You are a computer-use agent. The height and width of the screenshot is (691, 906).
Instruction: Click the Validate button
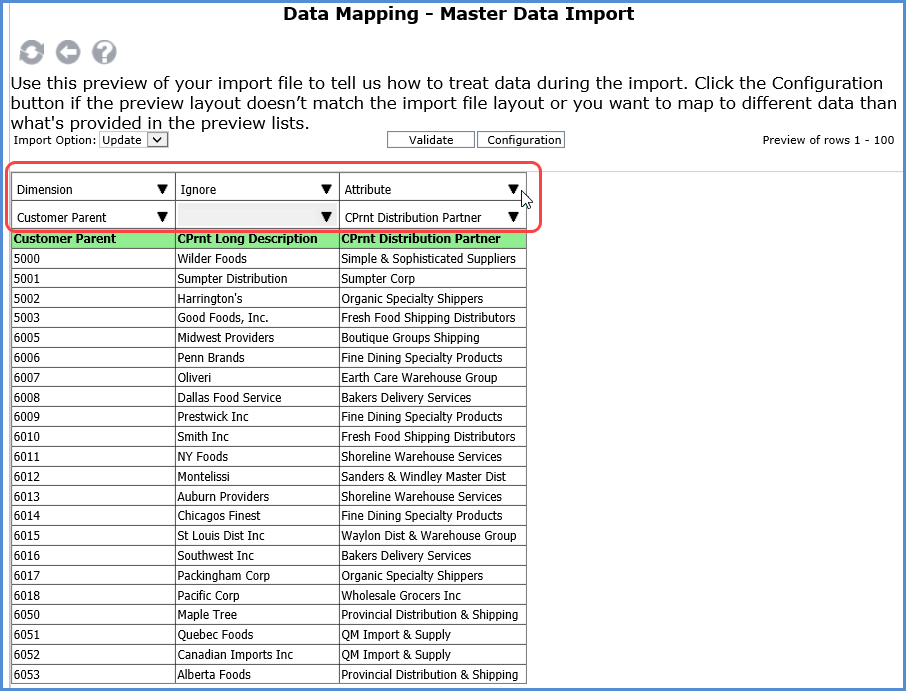(x=431, y=140)
